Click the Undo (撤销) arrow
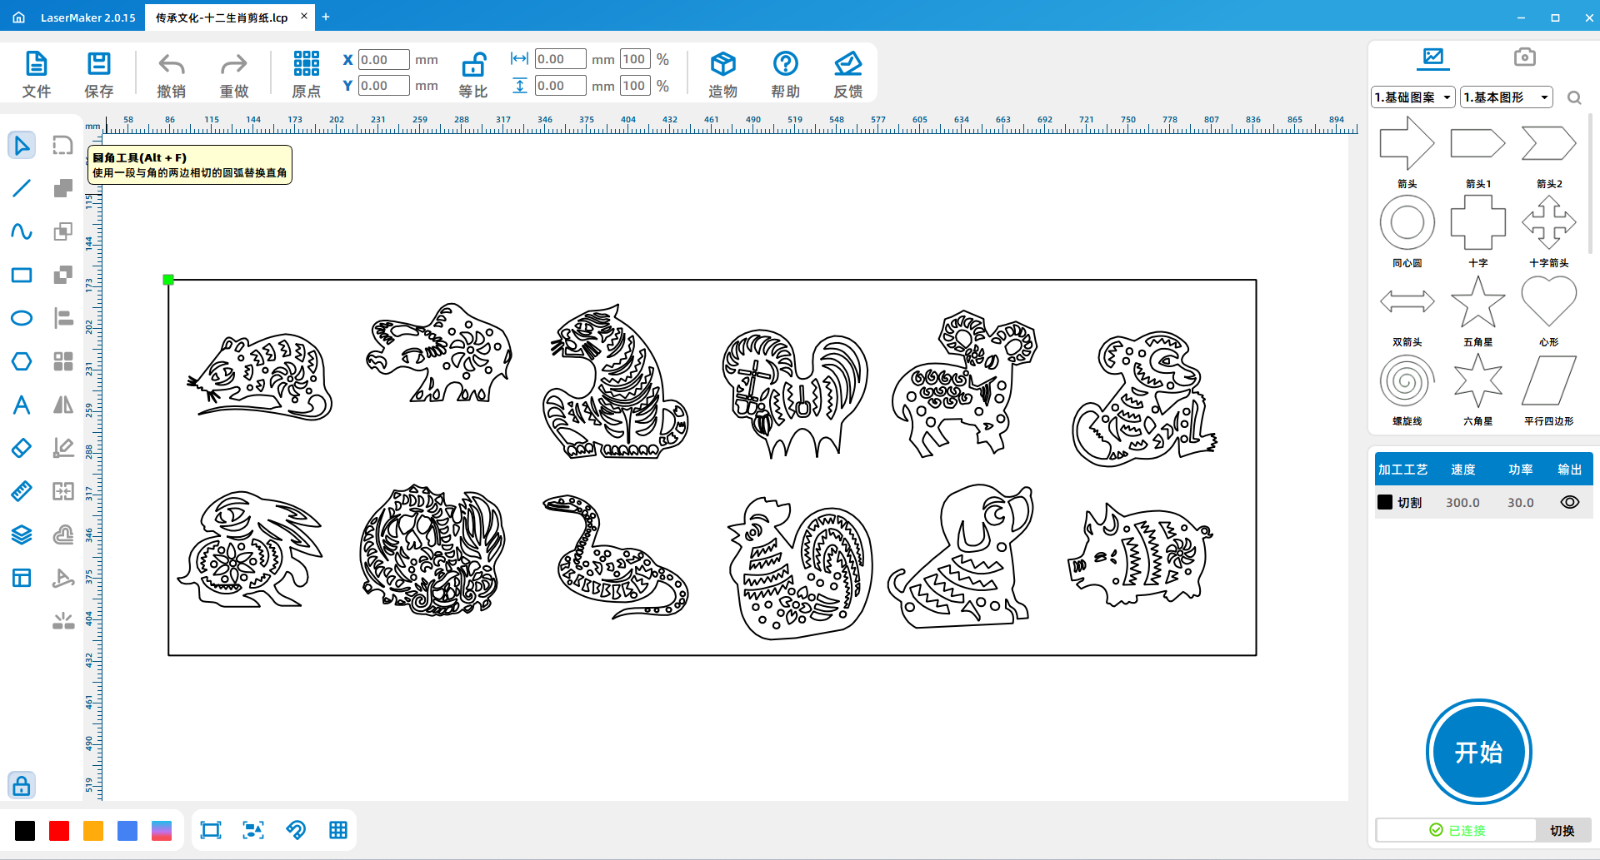The image size is (1600, 860). point(171,65)
